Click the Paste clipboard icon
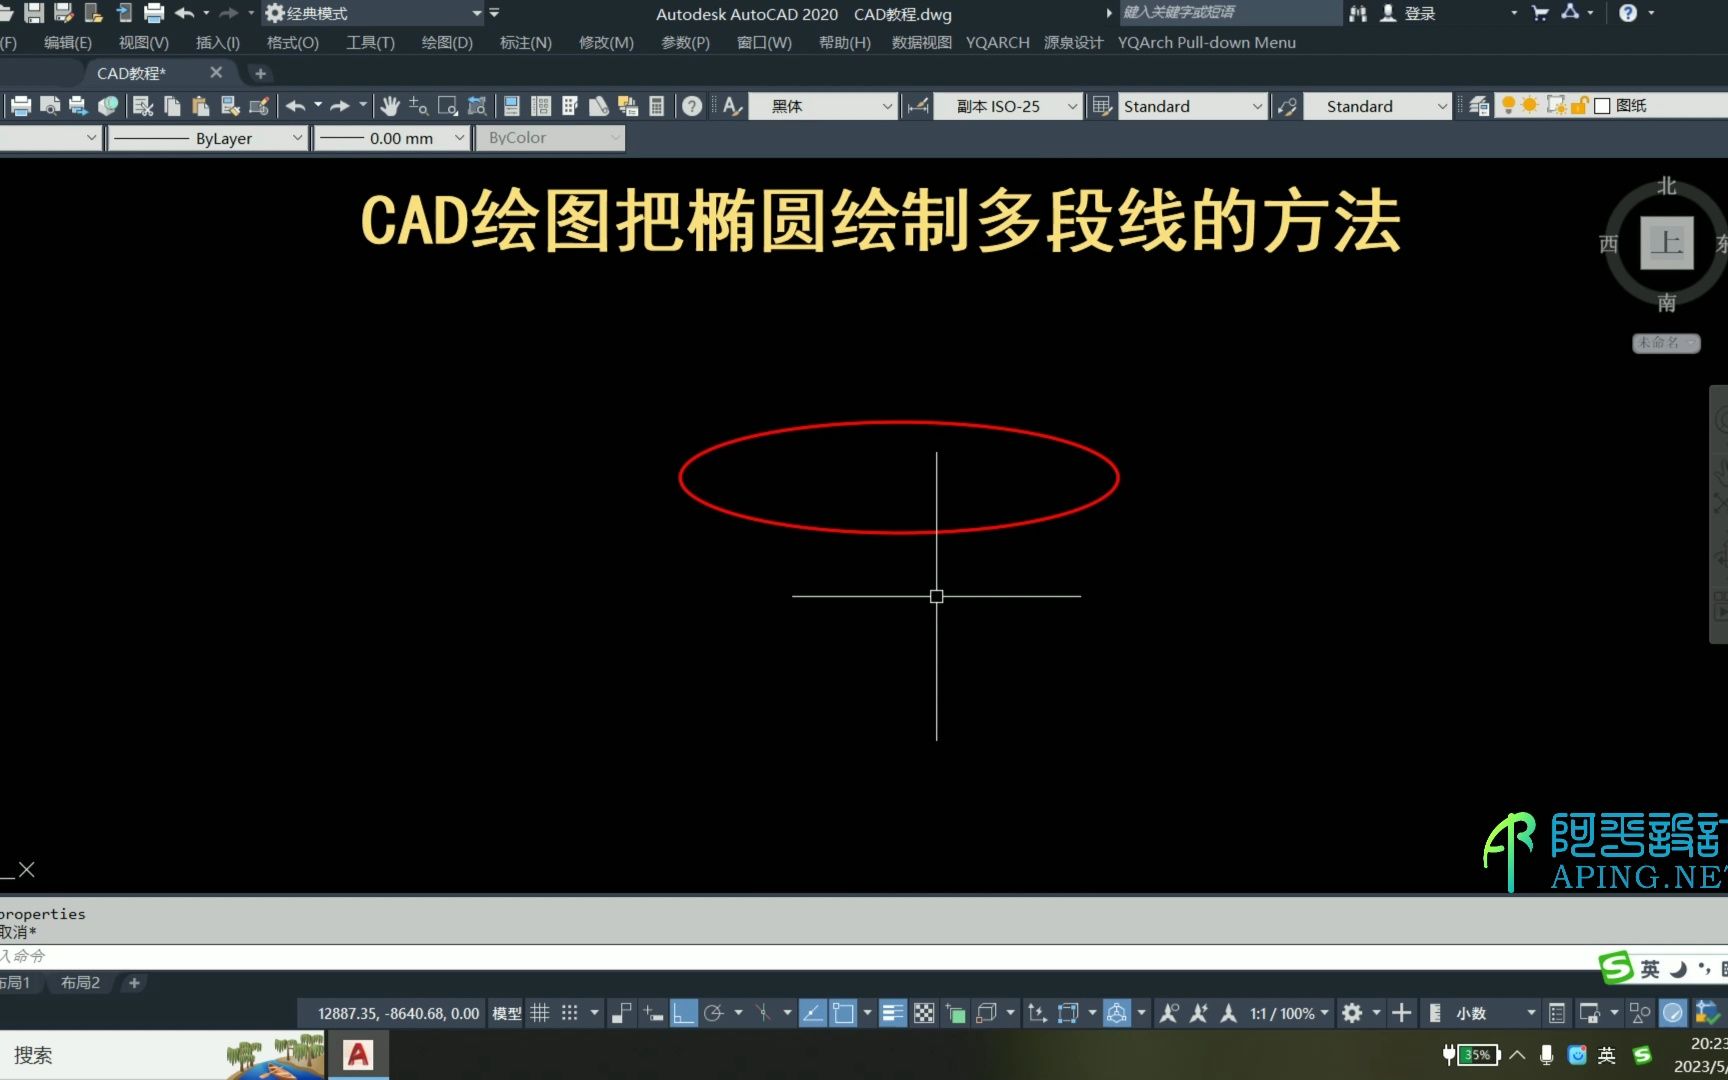 [201, 106]
